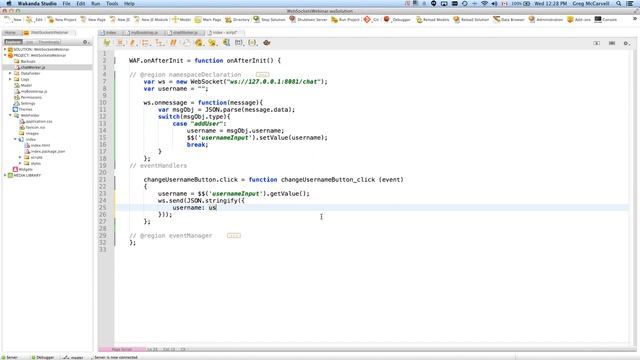This screenshot has width=640, height=360.
Task: Create a New Project from toolbar
Action: point(62,20)
